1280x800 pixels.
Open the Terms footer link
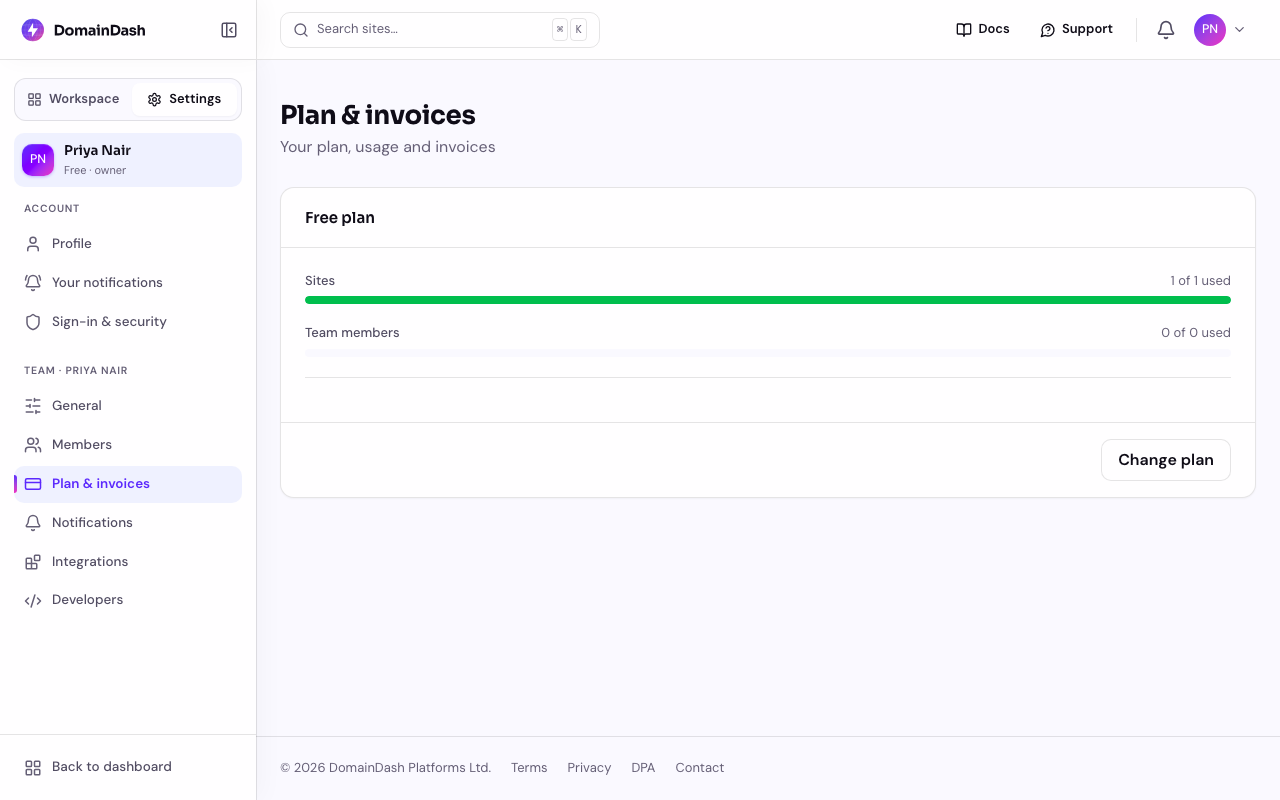[529, 768]
